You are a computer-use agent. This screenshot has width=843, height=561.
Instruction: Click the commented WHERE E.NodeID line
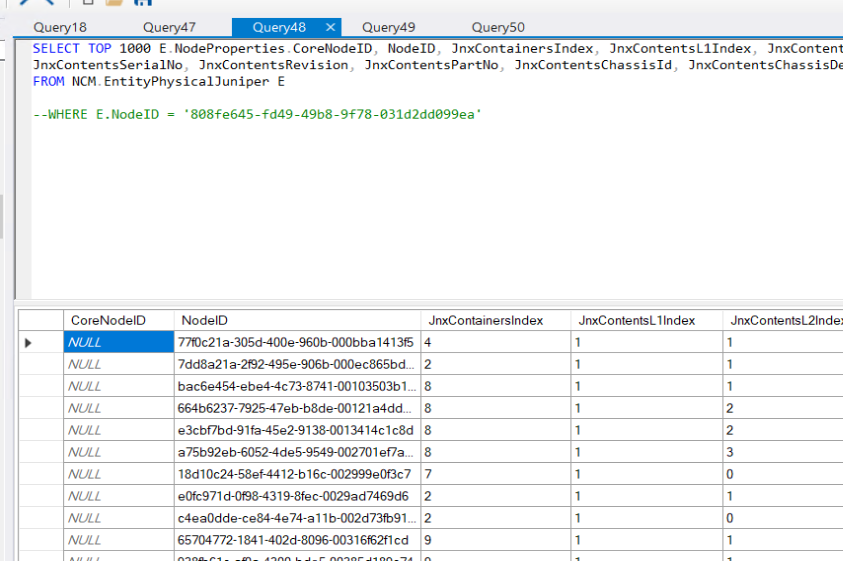pyautogui.click(x=257, y=115)
